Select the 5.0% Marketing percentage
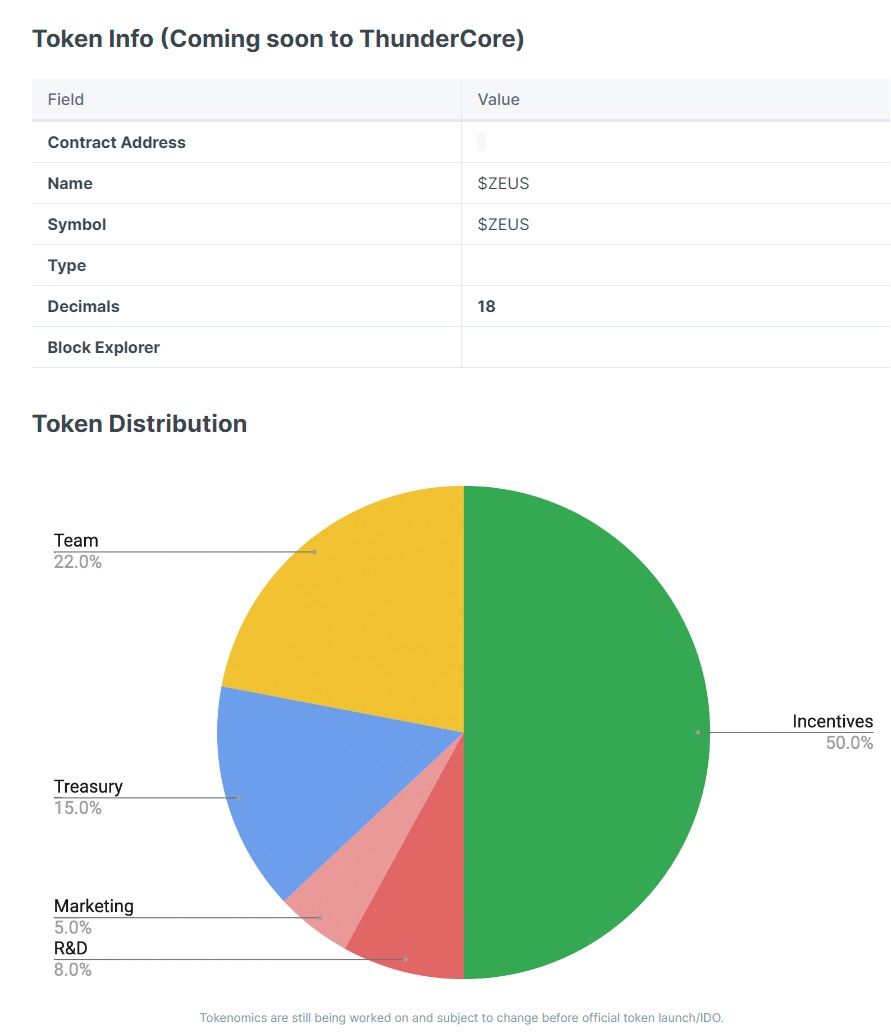 (x=73, y=927)
